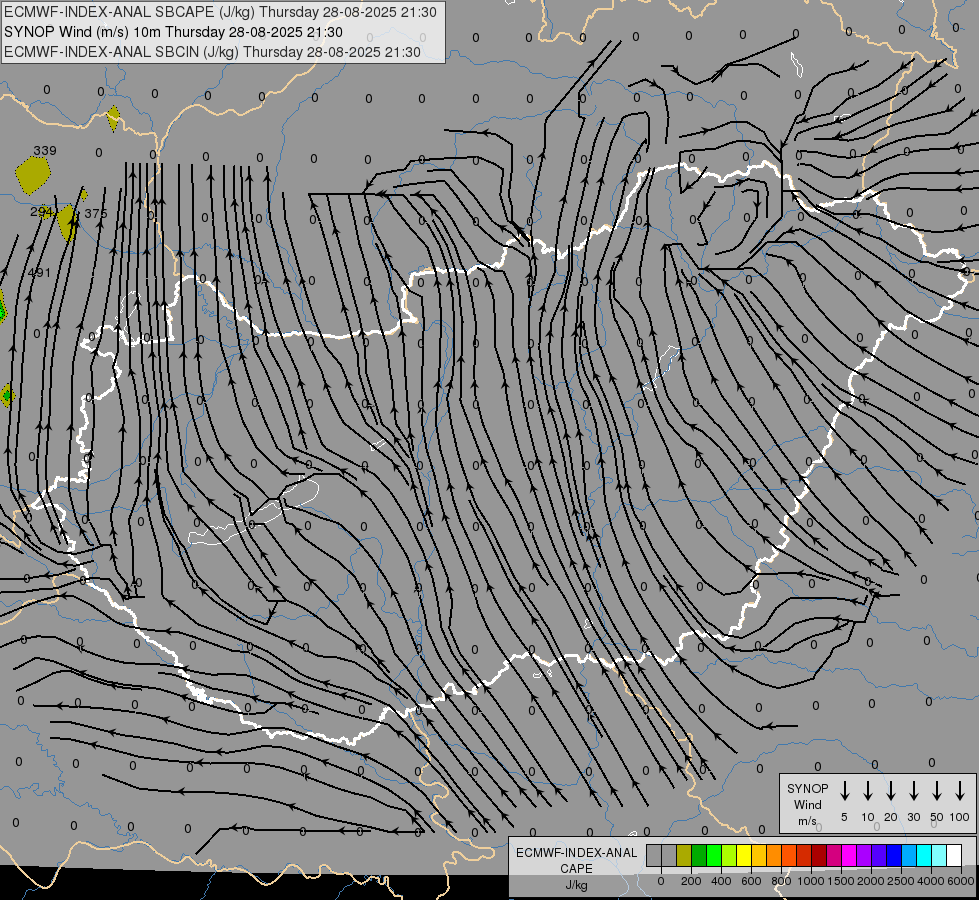The width and height of the screenshot is (979, 900).
Task: Click the 20 m/s wind arrow in legend
Action: coord(891,791)
